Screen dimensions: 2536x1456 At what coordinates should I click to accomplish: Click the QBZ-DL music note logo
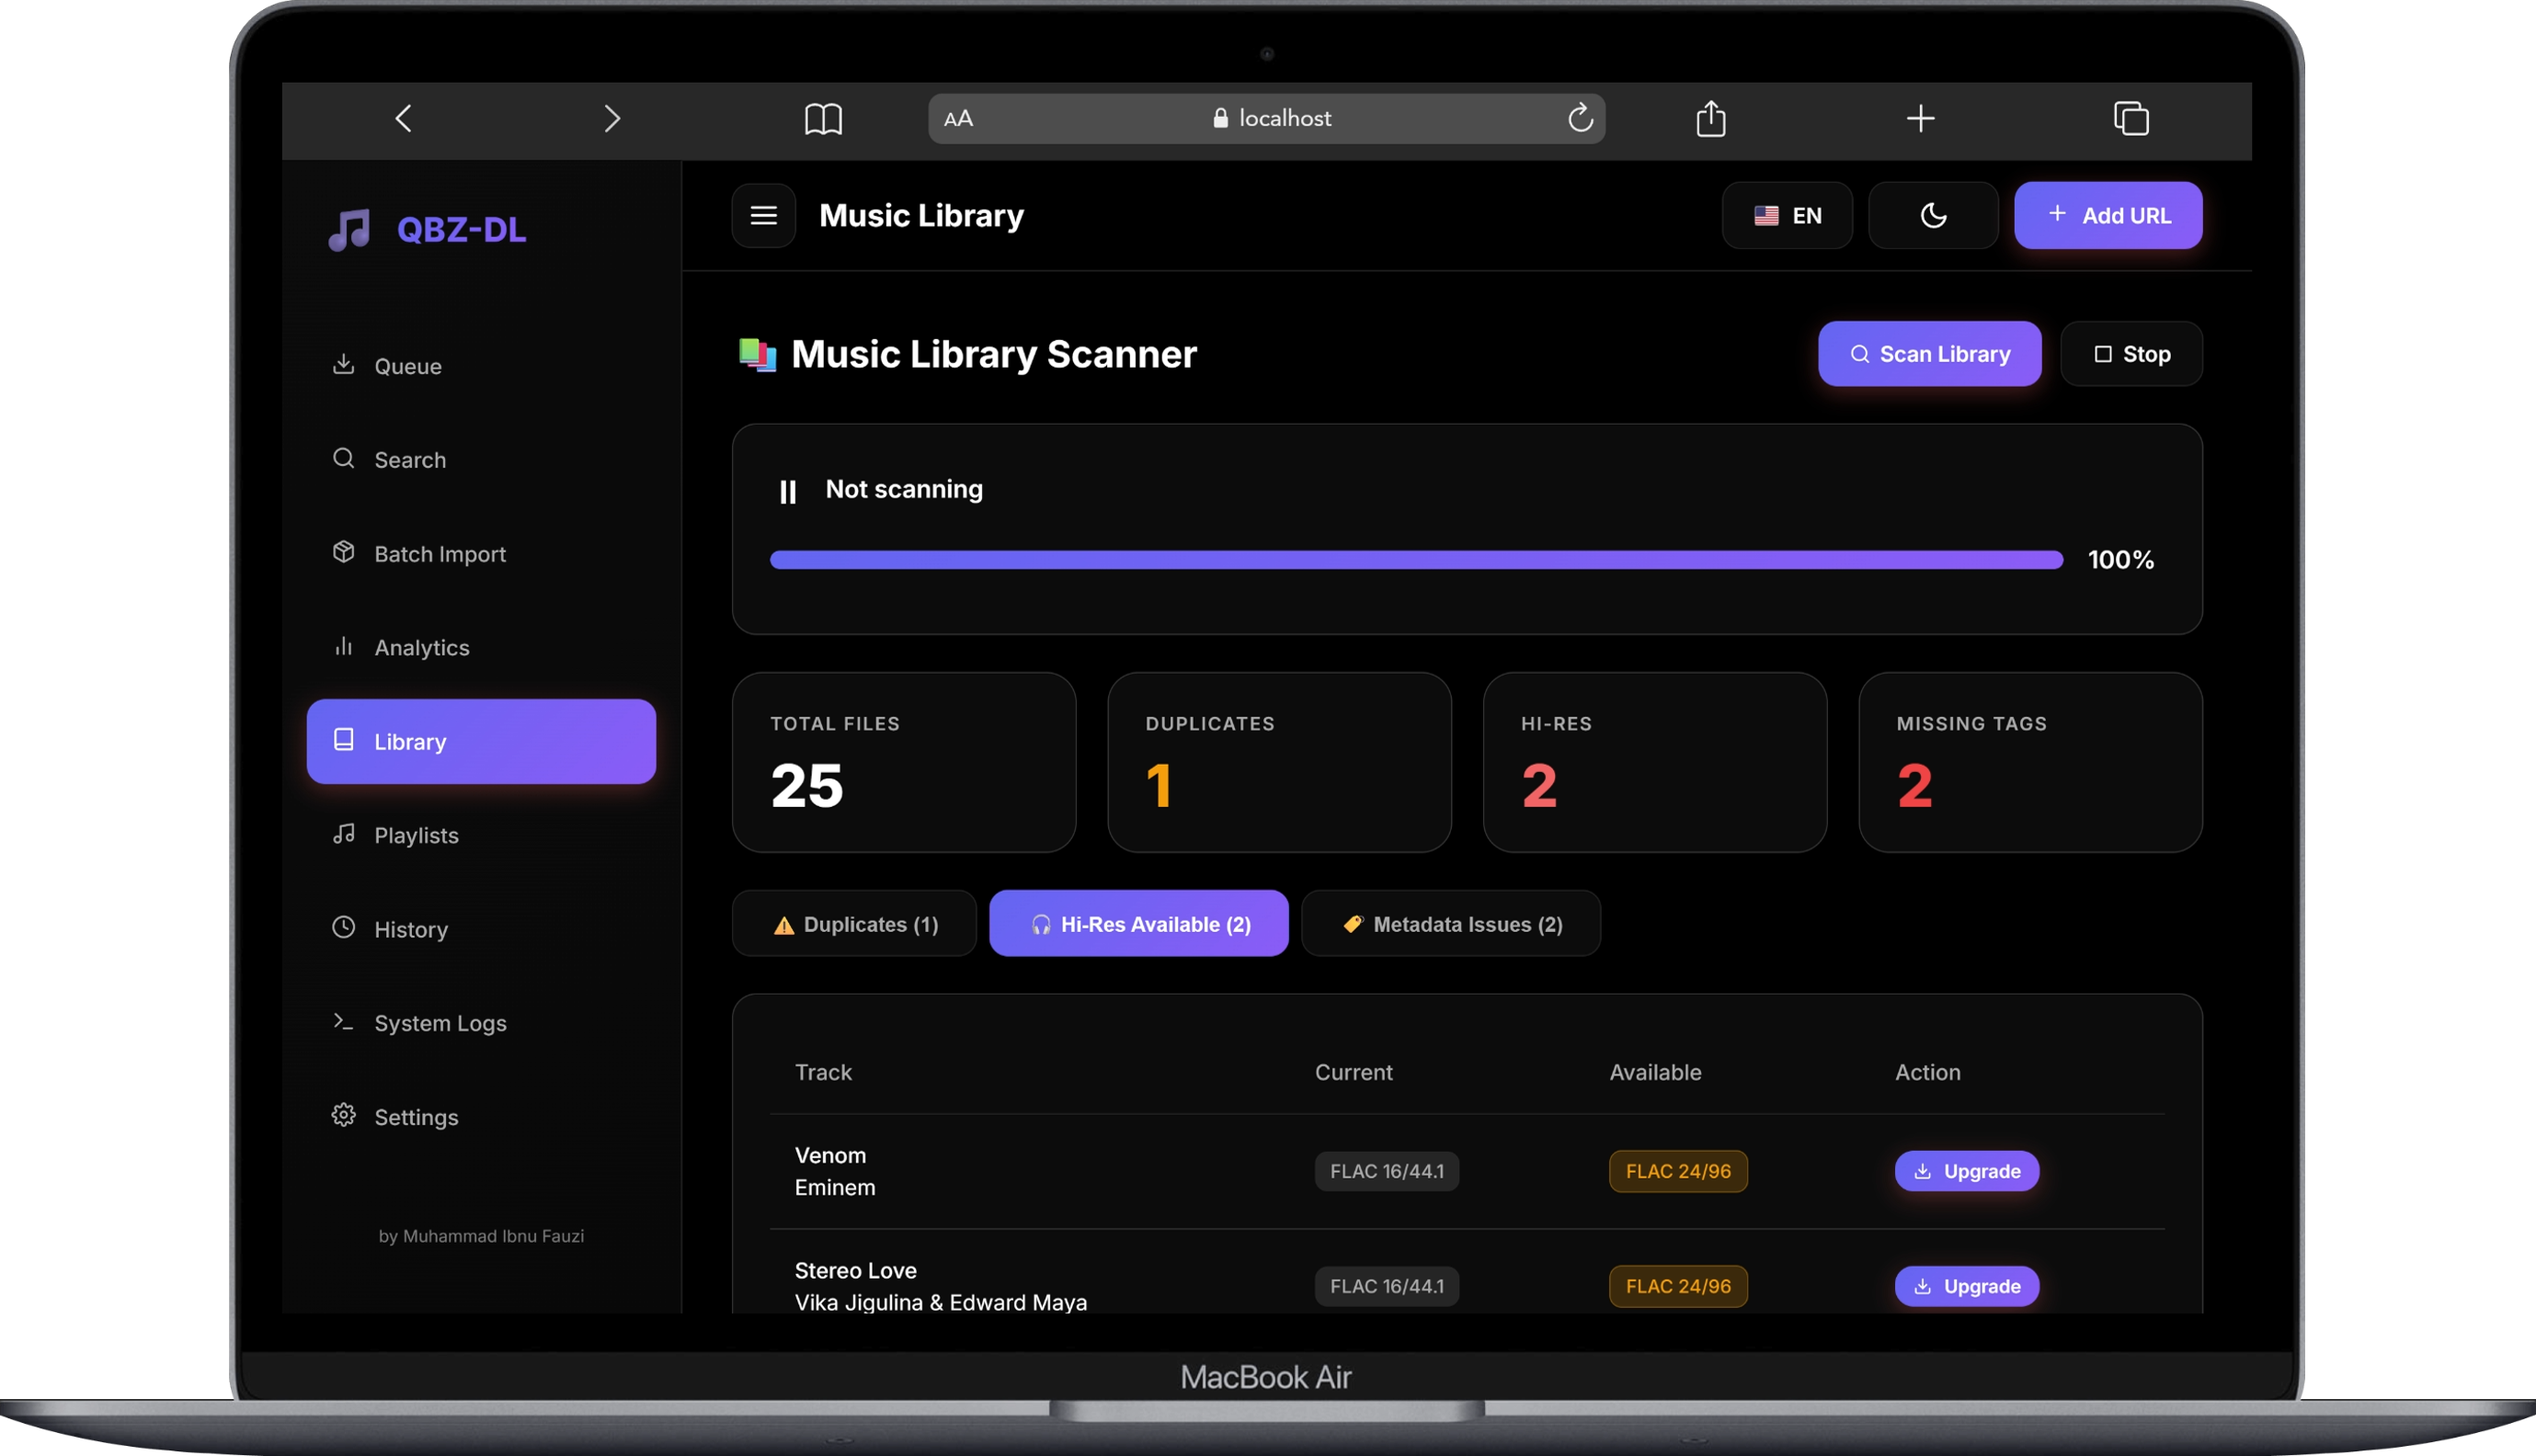pos(350,230)
